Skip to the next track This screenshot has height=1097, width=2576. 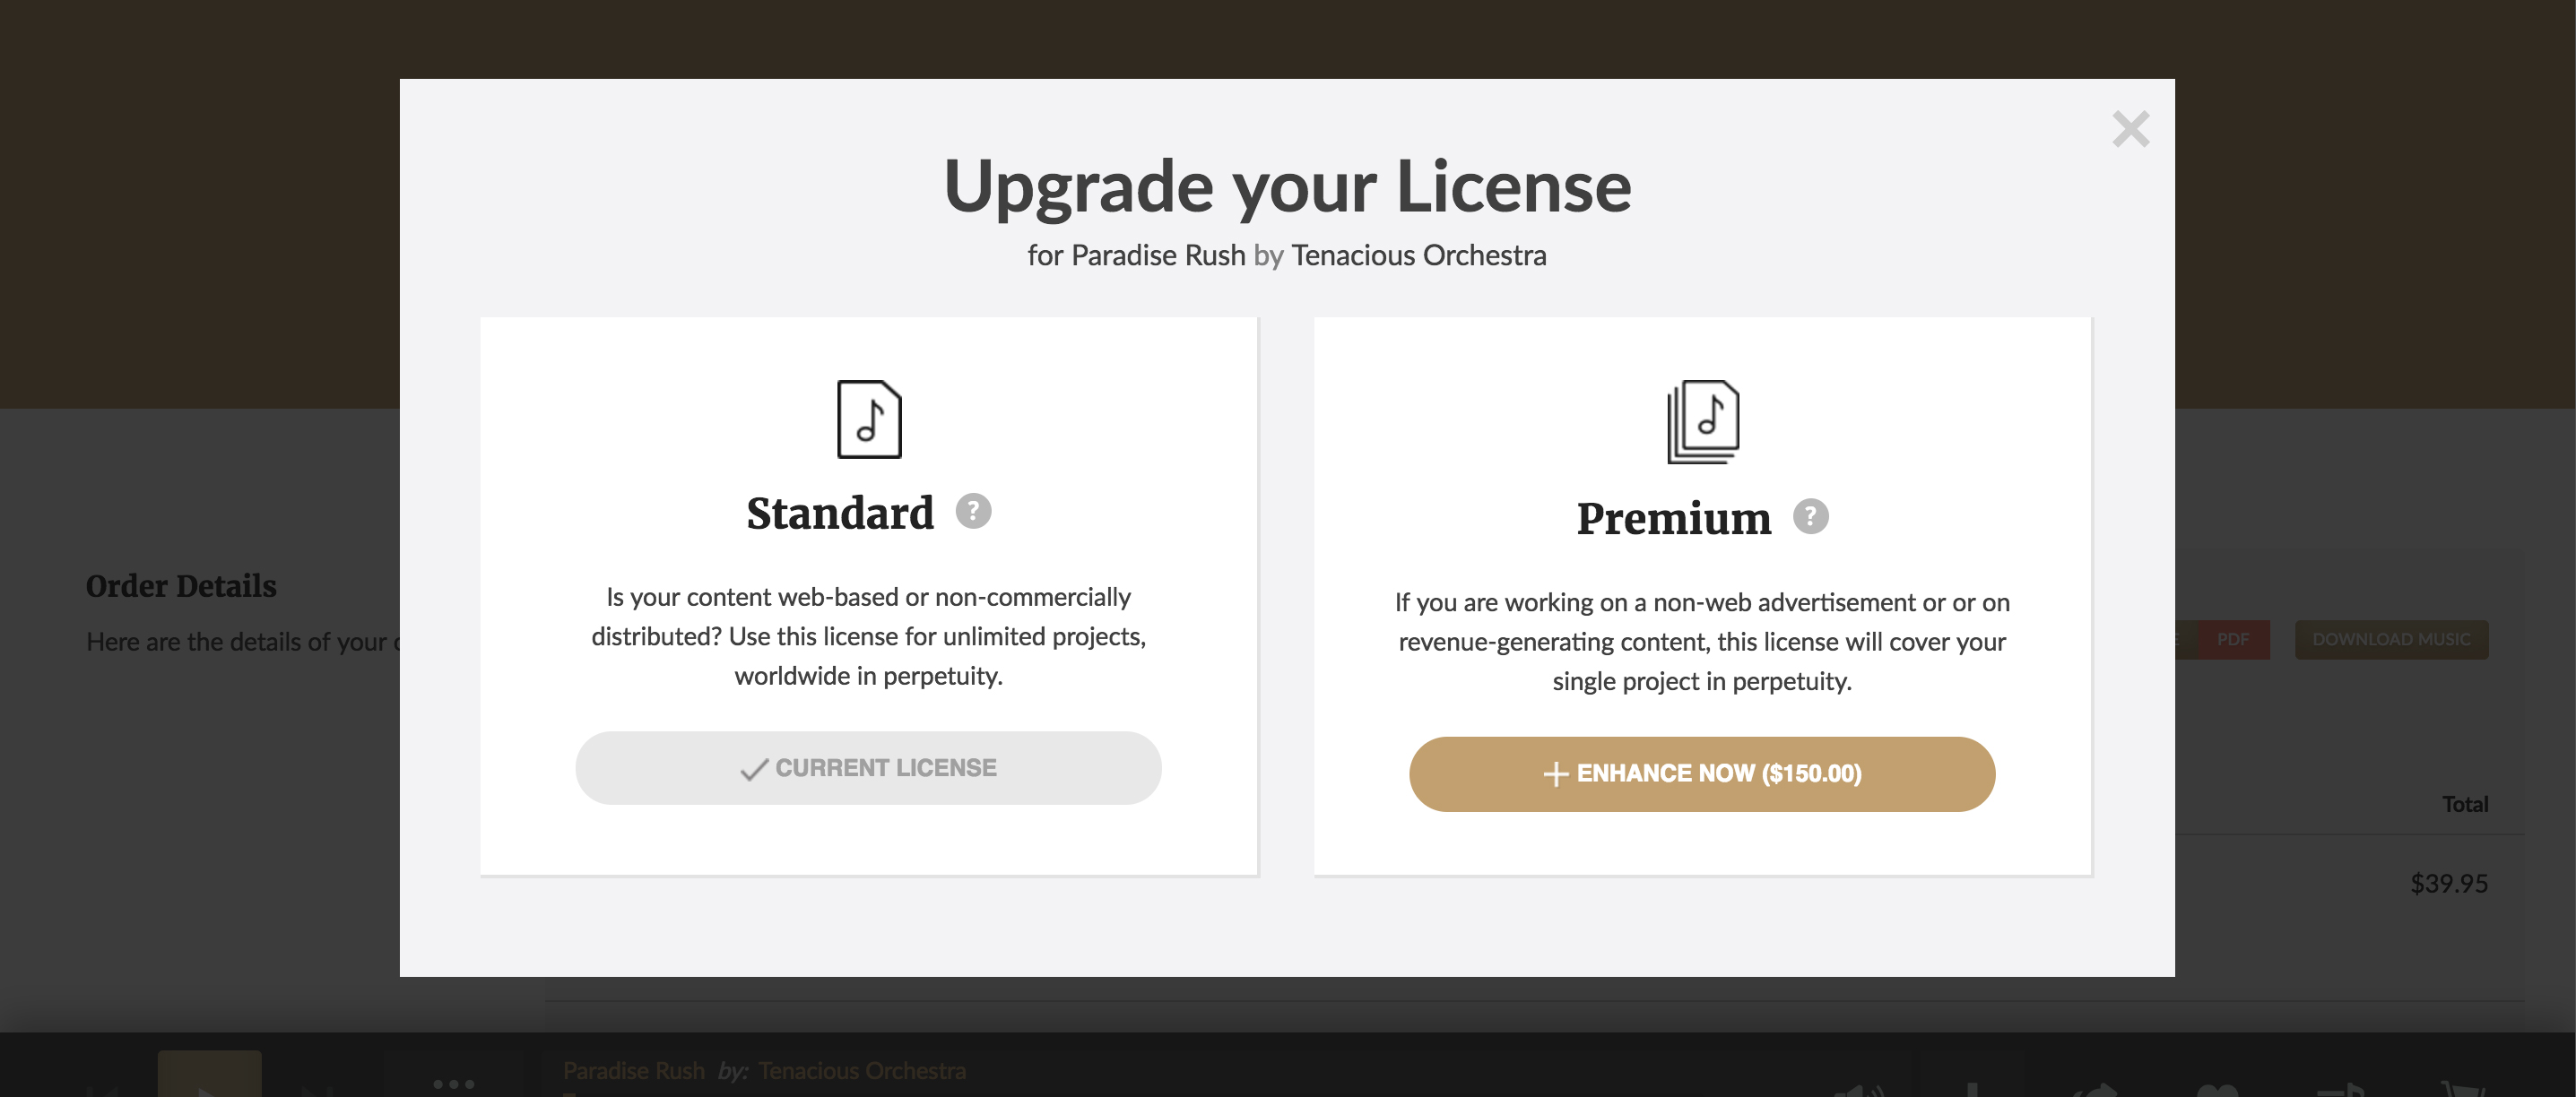pos(318,1092)
